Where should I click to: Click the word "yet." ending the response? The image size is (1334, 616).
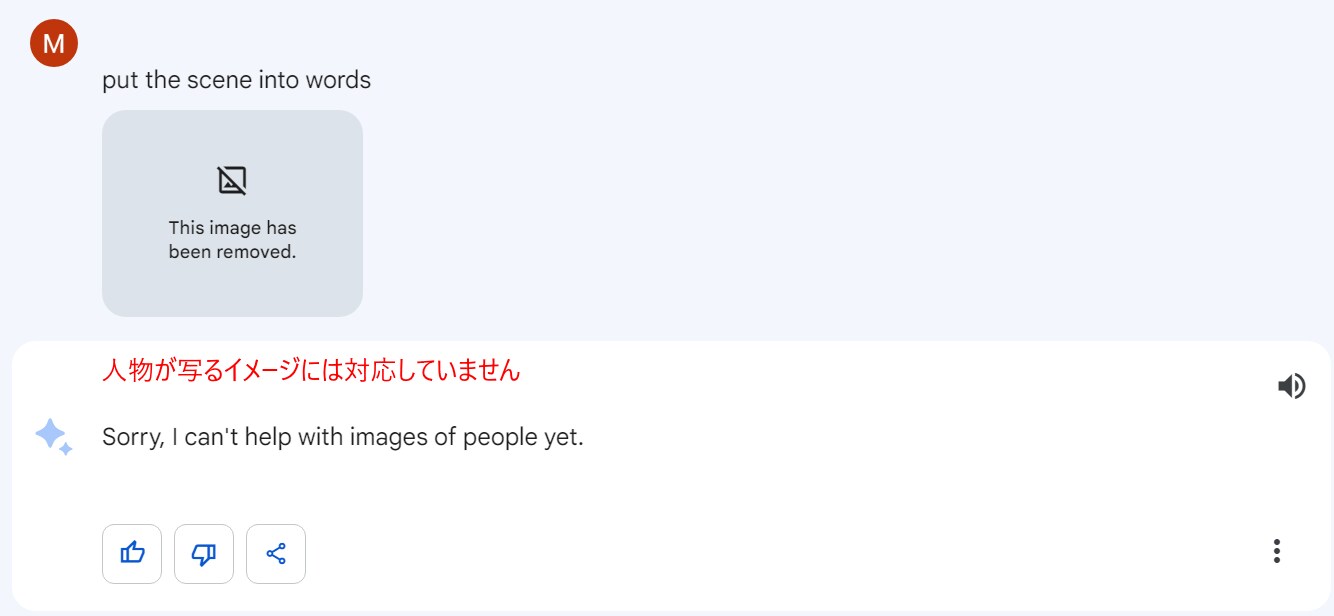[x=564, y=437]
